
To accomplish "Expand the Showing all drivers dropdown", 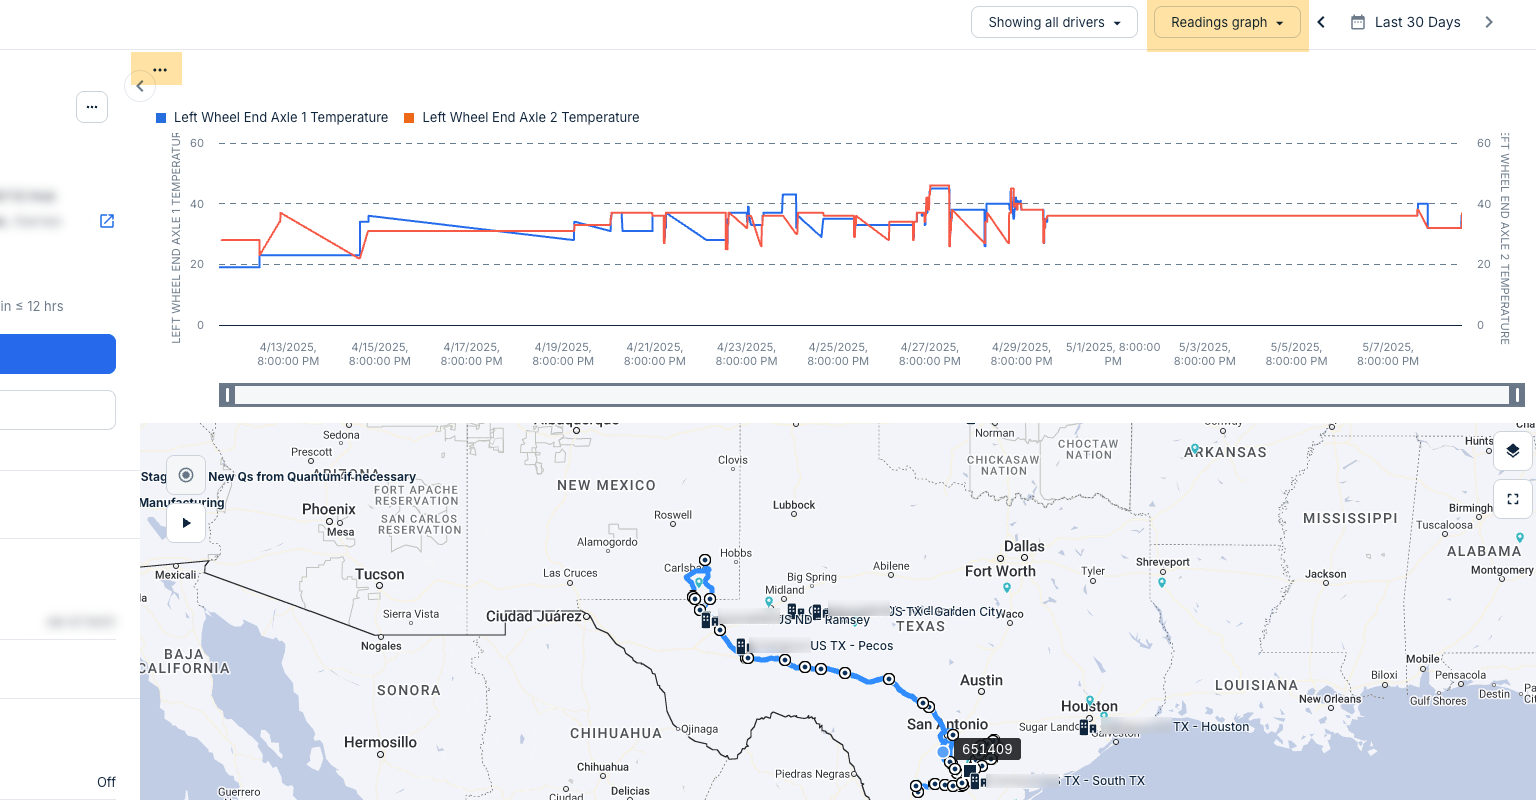I will tap(1054, 22).
